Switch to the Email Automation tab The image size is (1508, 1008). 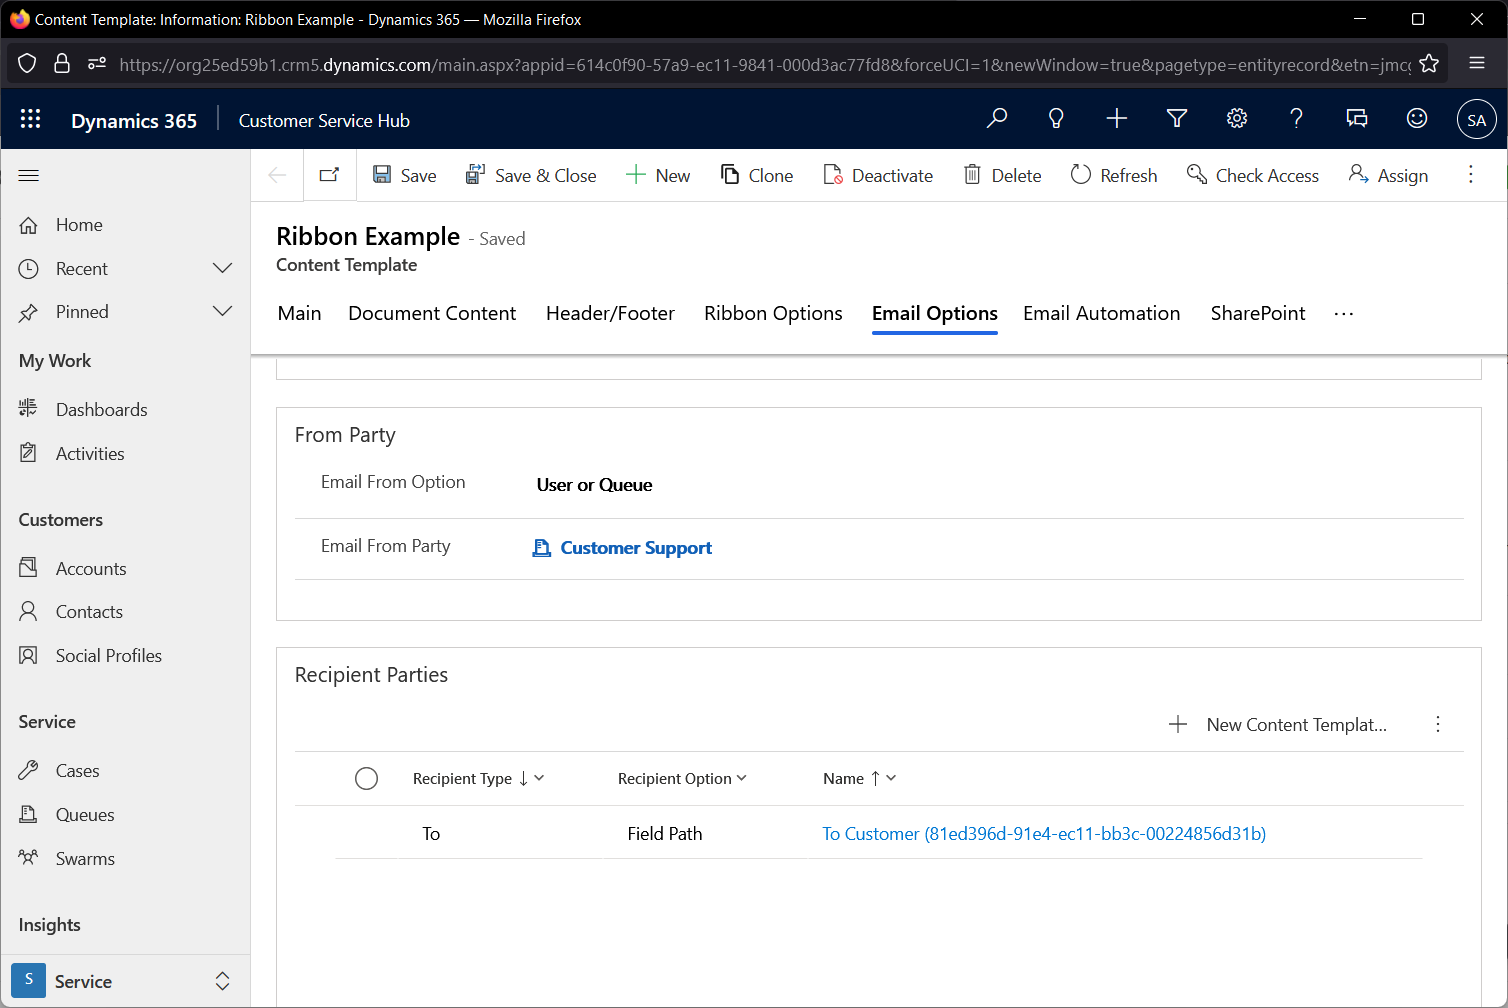click(1101, 314)
